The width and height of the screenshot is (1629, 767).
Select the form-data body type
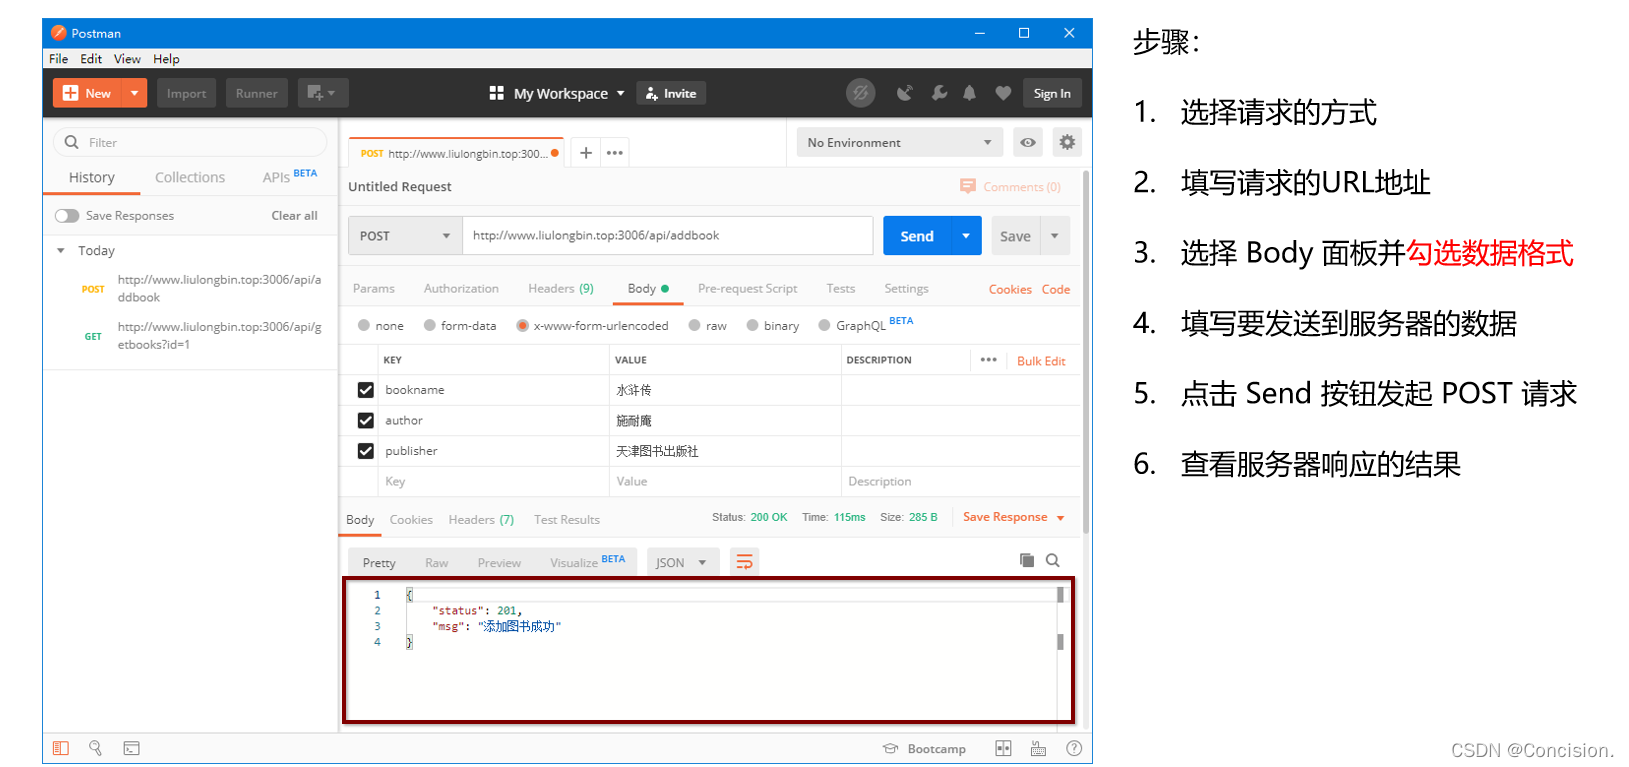tap(429, 325)
